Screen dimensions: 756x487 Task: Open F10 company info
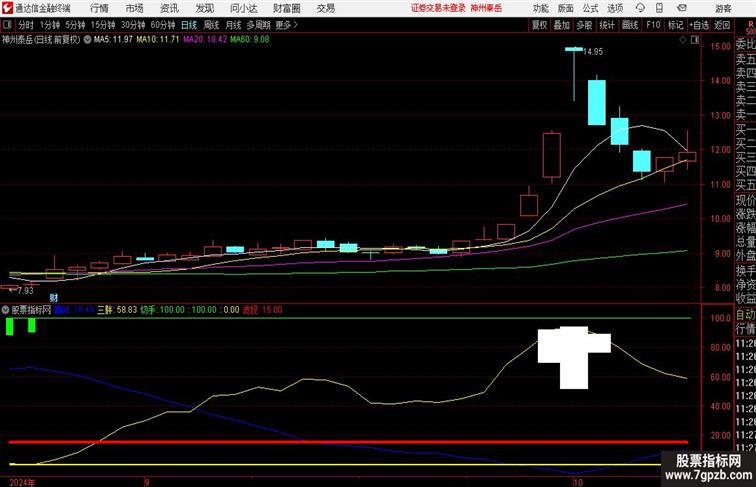(653, 25)
